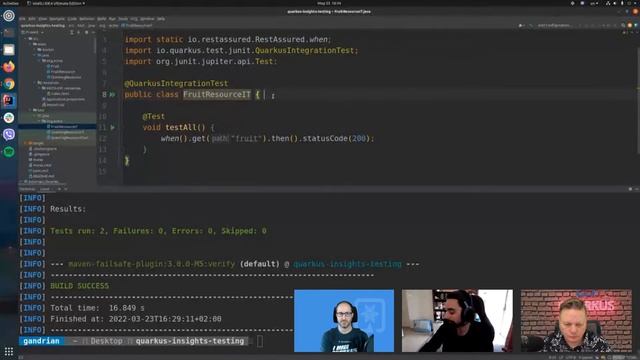Open the Navigate menu
This screenshot has height=360, width=640.
click(57, 19)
